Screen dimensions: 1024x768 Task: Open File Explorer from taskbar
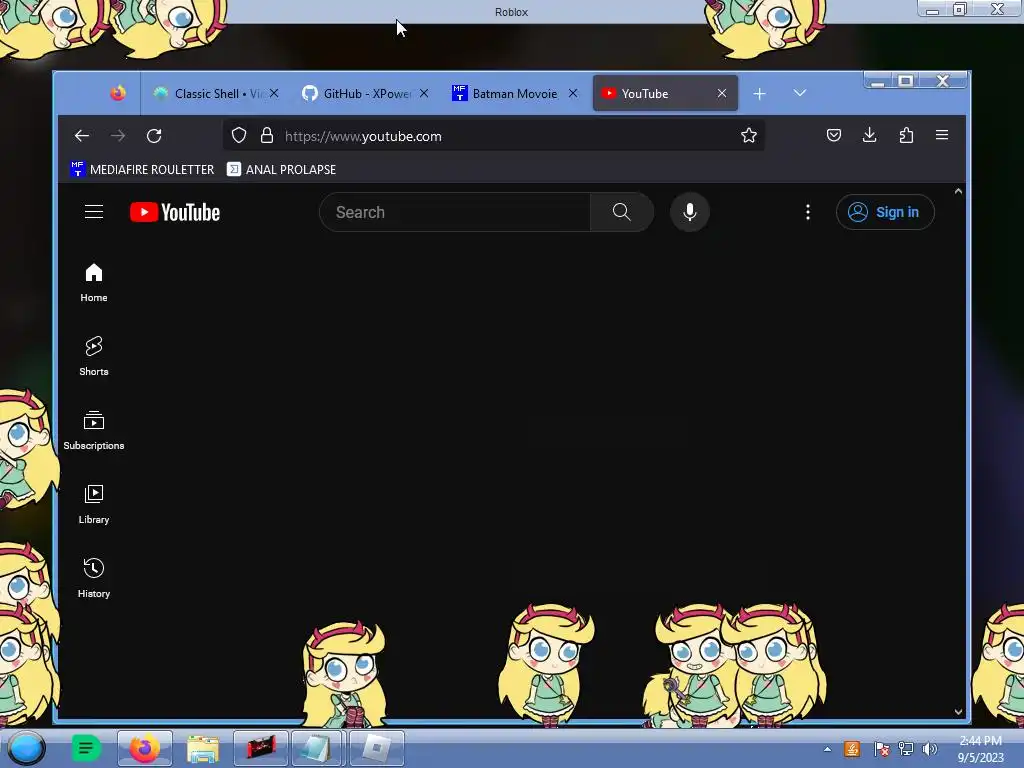pos(203,748)
